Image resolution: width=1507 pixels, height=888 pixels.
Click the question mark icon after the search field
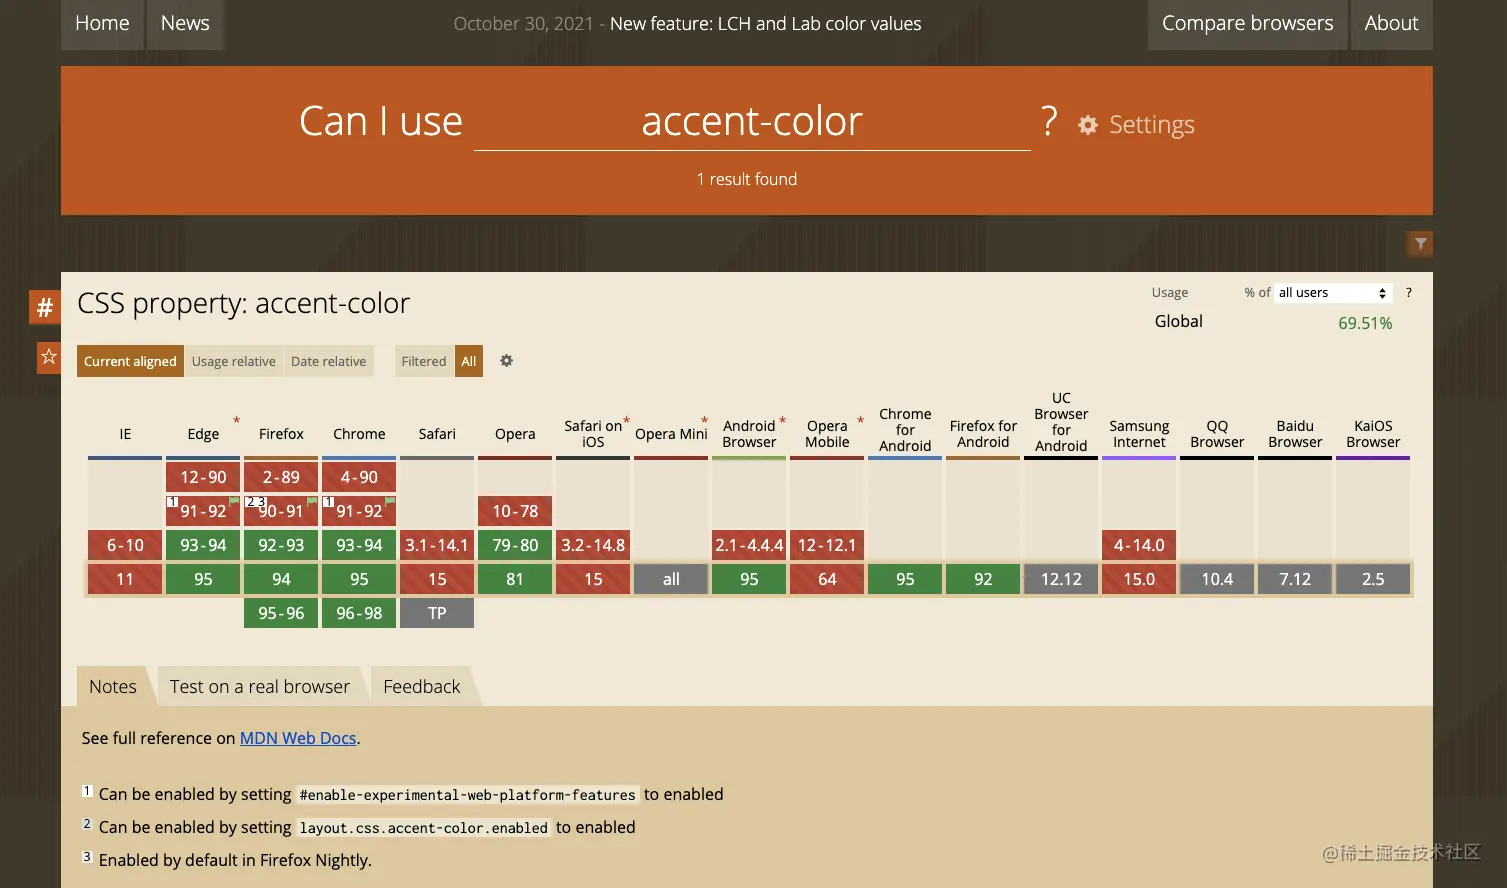(1048, 122)
